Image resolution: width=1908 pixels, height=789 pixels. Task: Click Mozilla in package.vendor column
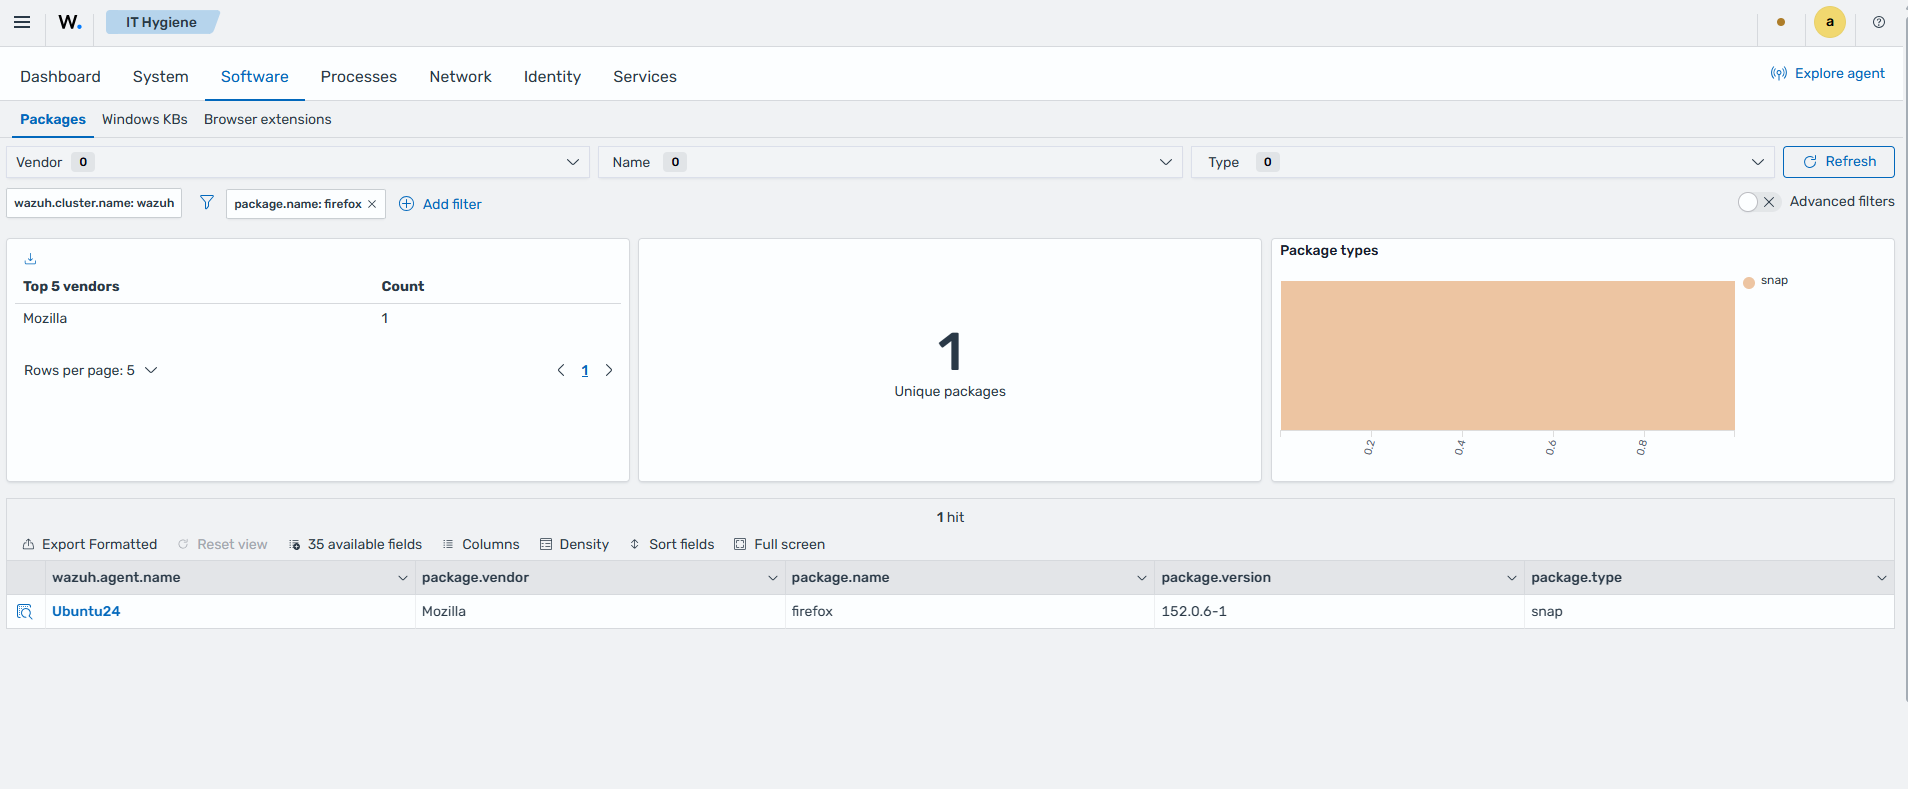click(599, 611)
